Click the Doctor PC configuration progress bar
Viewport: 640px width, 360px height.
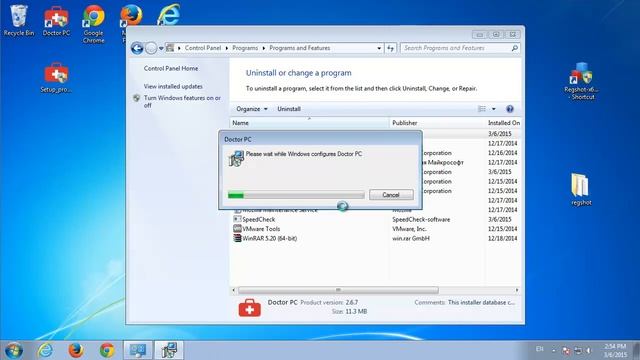(296, 196)
